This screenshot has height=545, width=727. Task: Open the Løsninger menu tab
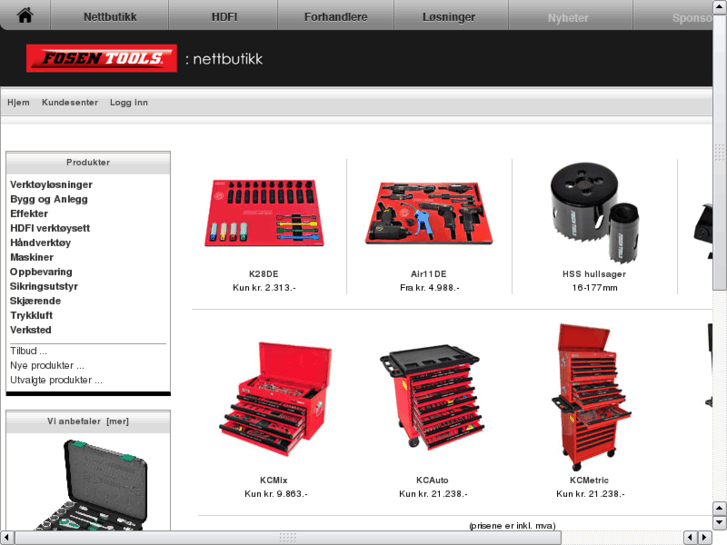tap(449, 17)
